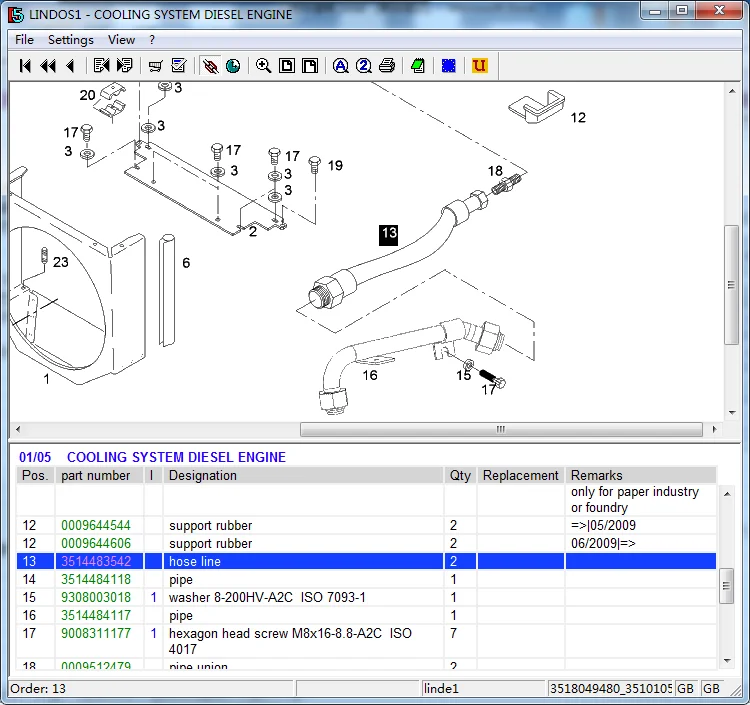Click part number 0009644606
The width and height of the screenshot is (750, 705).
96,543
